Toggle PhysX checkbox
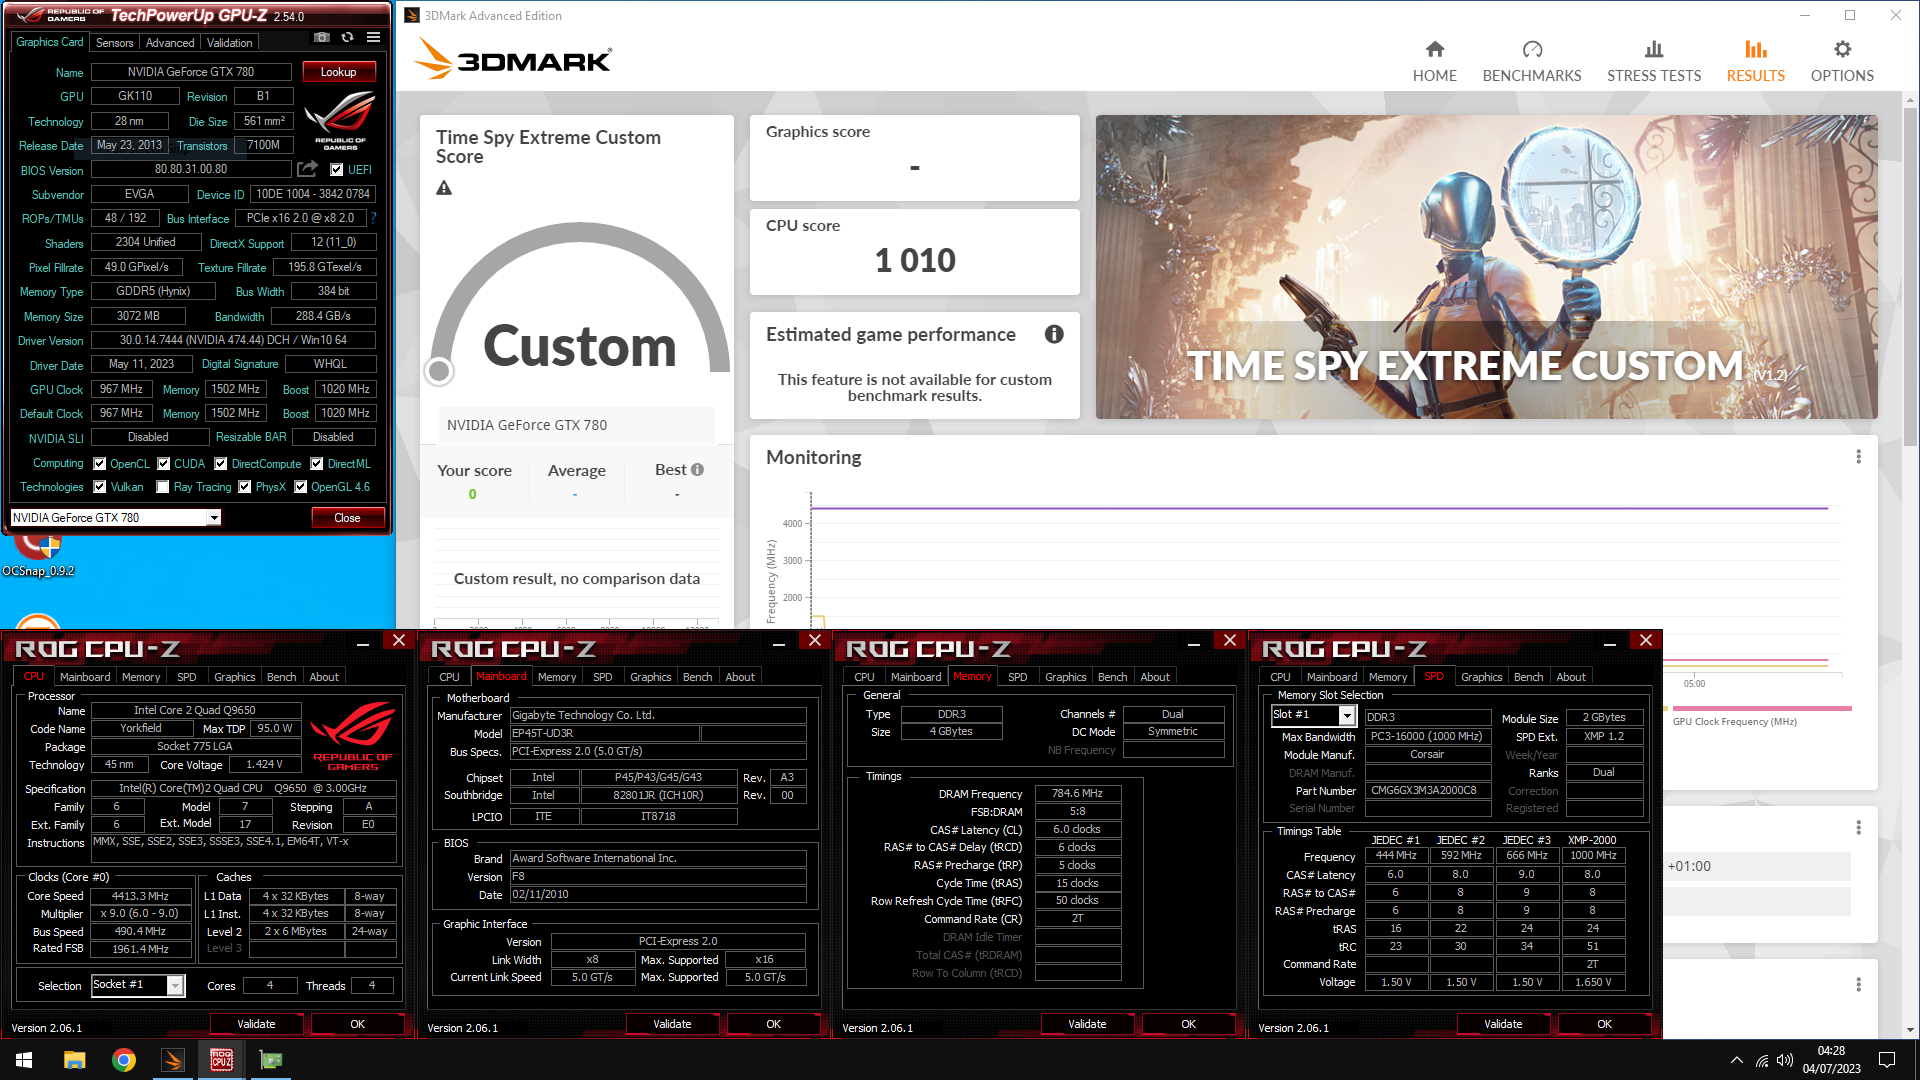The image size is (1920, 1080). click(x=245, y=487)
